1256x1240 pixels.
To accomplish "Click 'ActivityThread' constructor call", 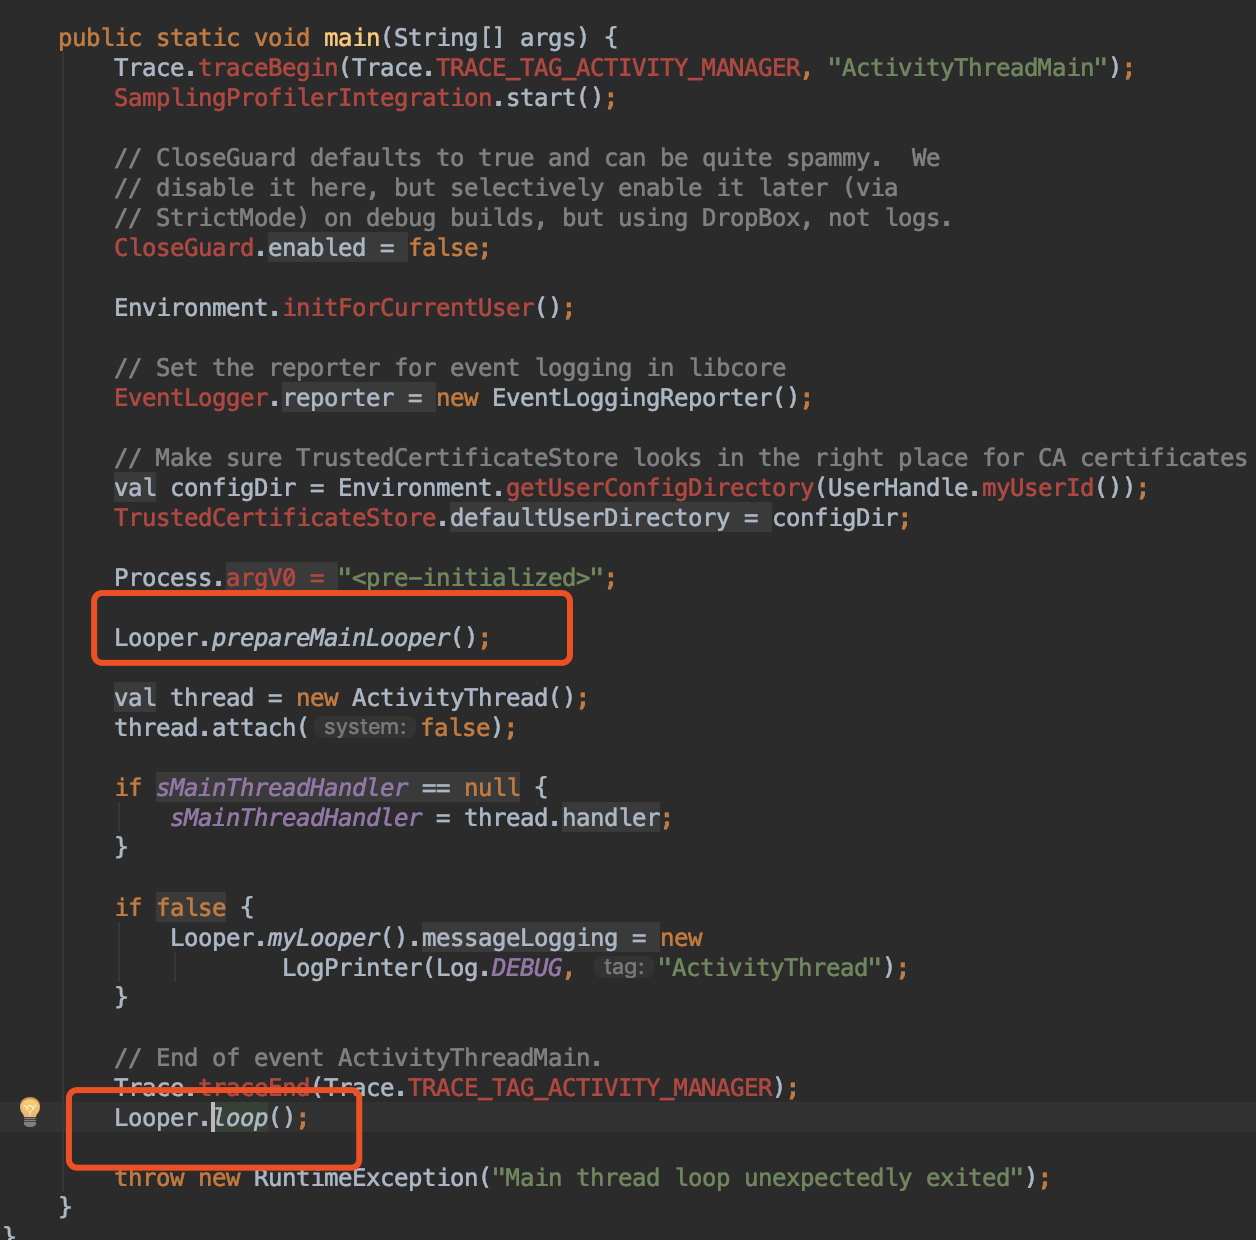I will [x=450, y=698].
